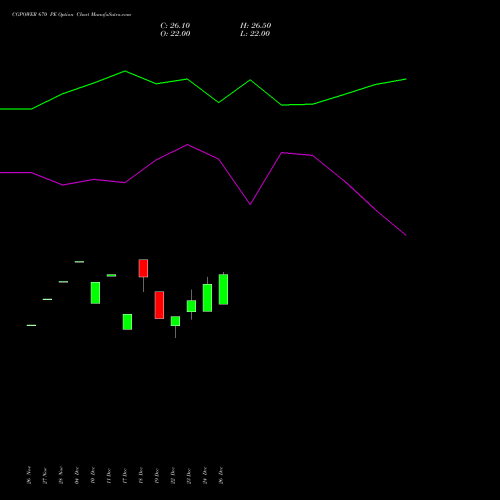Click the 24 Dec date label
The height and width of the screenshot is (500, 500).
205,475
